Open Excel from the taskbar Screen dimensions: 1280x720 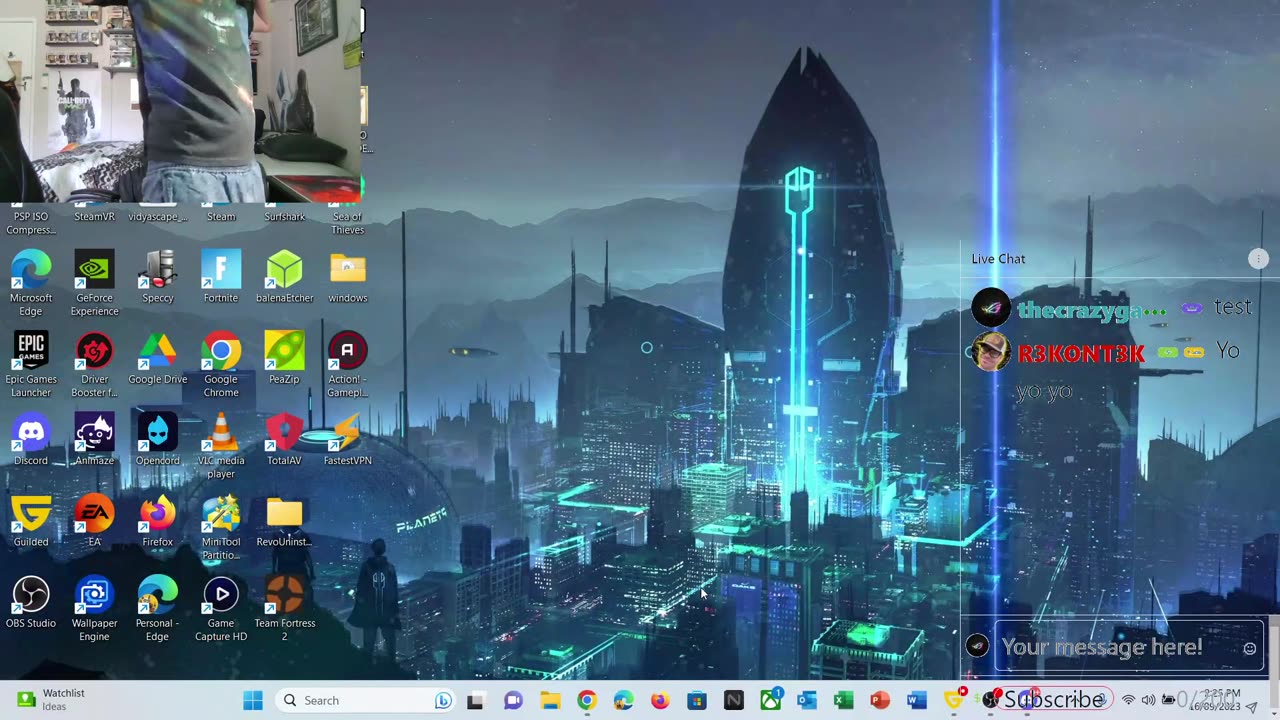844,700
